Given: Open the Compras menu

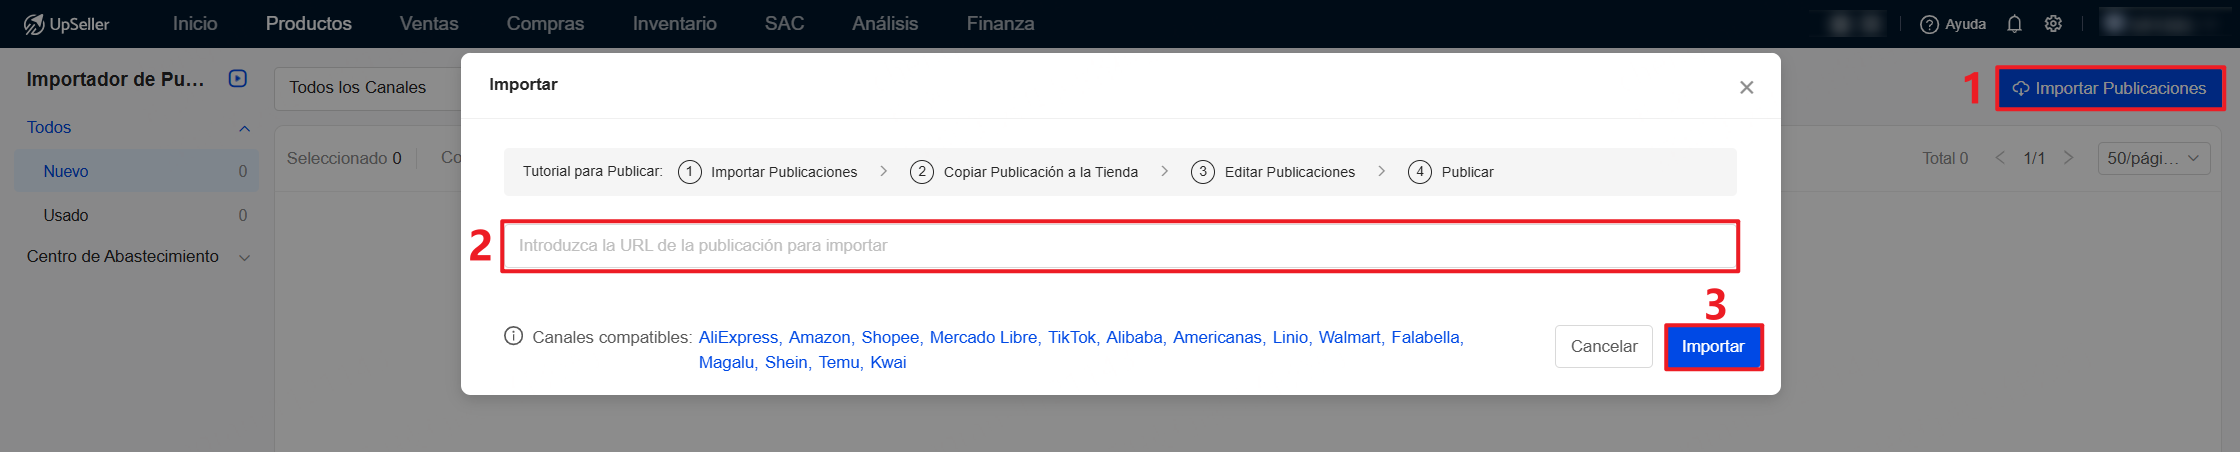Looking at the screenshot, I should point(545,23).
